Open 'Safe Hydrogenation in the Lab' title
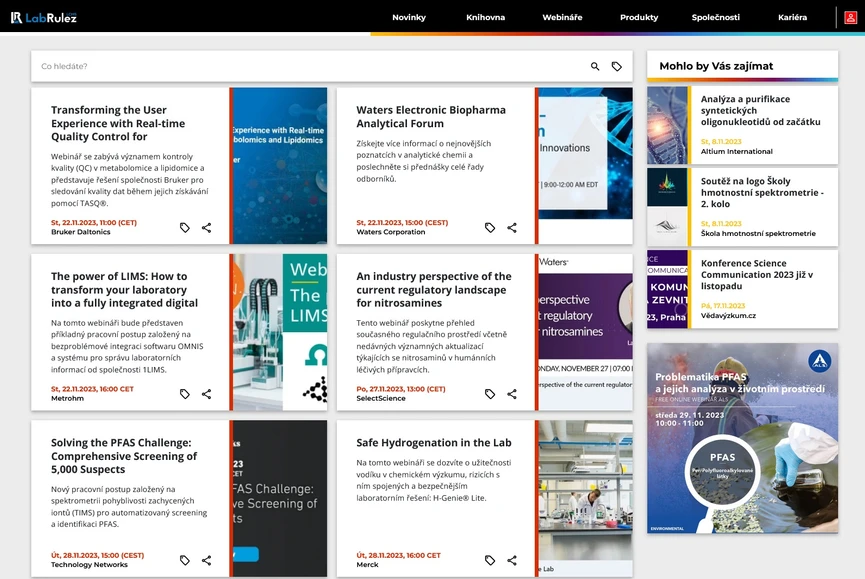This screenshot has width=865, height=579. coord(434,443)
